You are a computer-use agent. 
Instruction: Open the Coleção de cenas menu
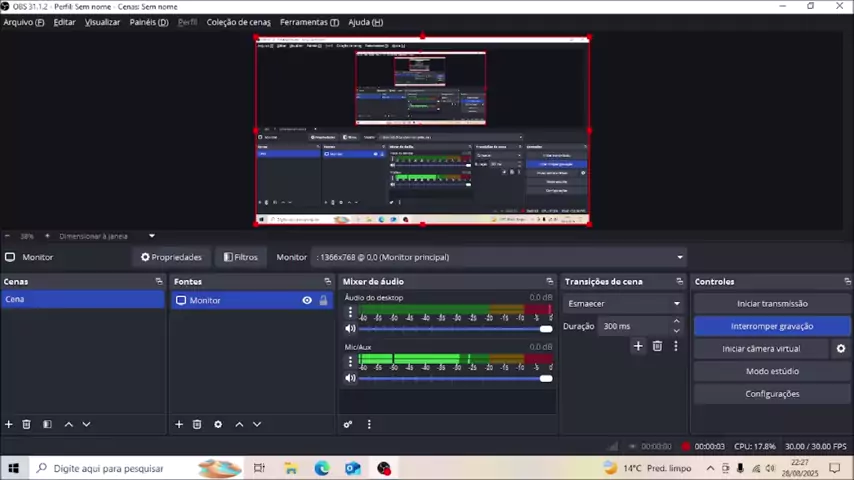tap(238, 22)
